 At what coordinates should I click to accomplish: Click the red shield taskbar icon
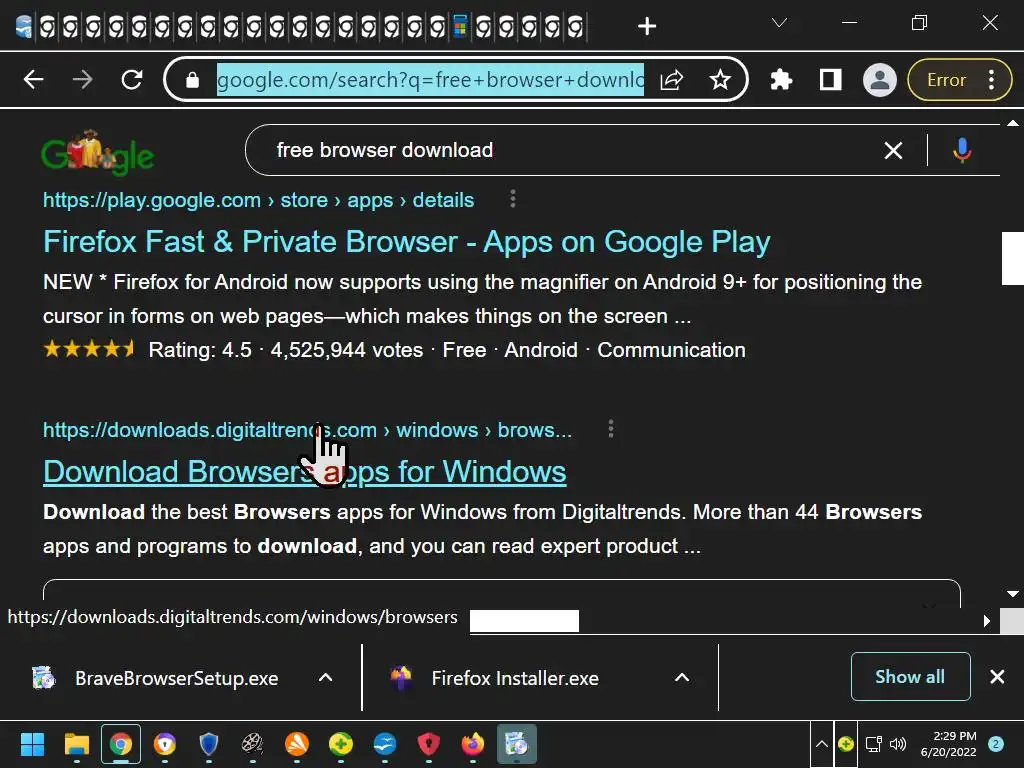428,744
